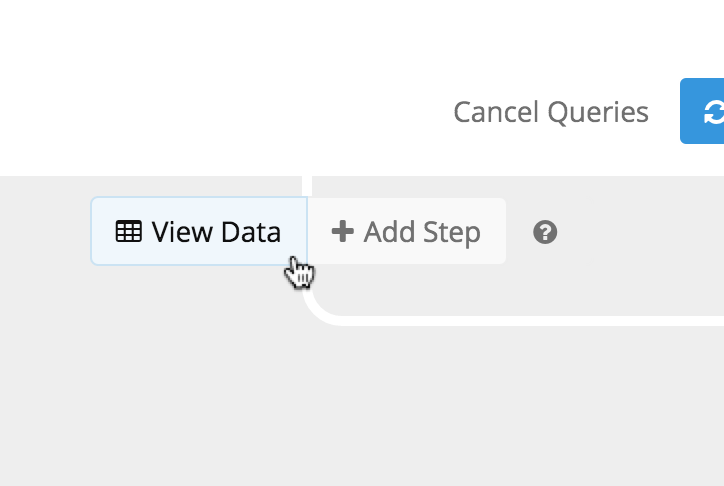Click the View Data label text
Viewport: 724px width, 486px height.
(x=216, y=232)
